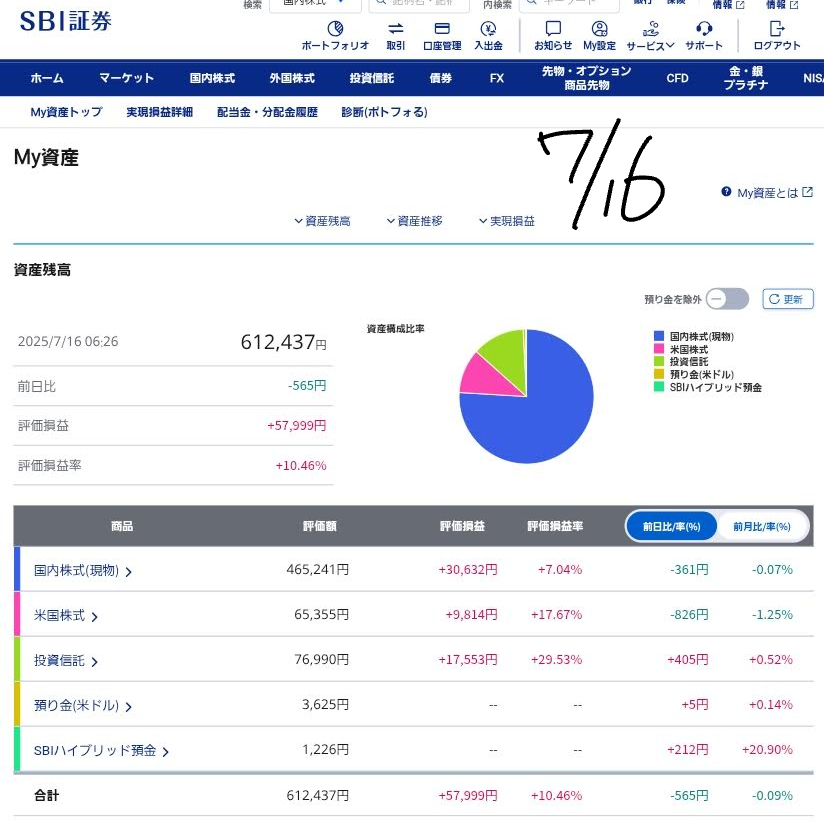Expand the サービス dropdown chevron
The width and height of the screenshot is (824, 827).
pos(670,45)
